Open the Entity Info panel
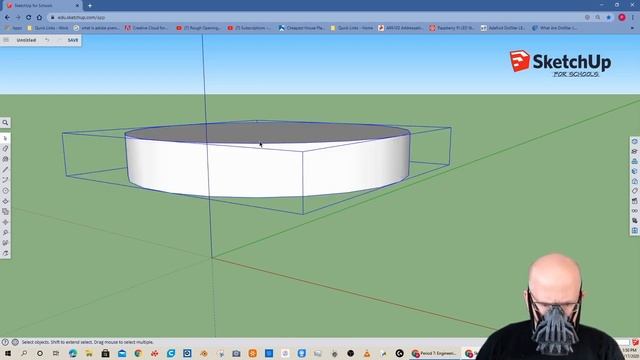 click(635, 142)
